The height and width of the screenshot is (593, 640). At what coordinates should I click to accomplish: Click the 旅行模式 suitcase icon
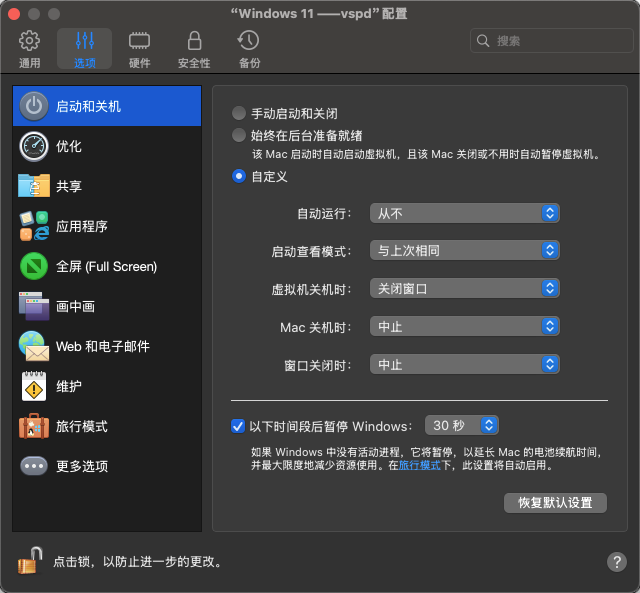tap(34, 426)
